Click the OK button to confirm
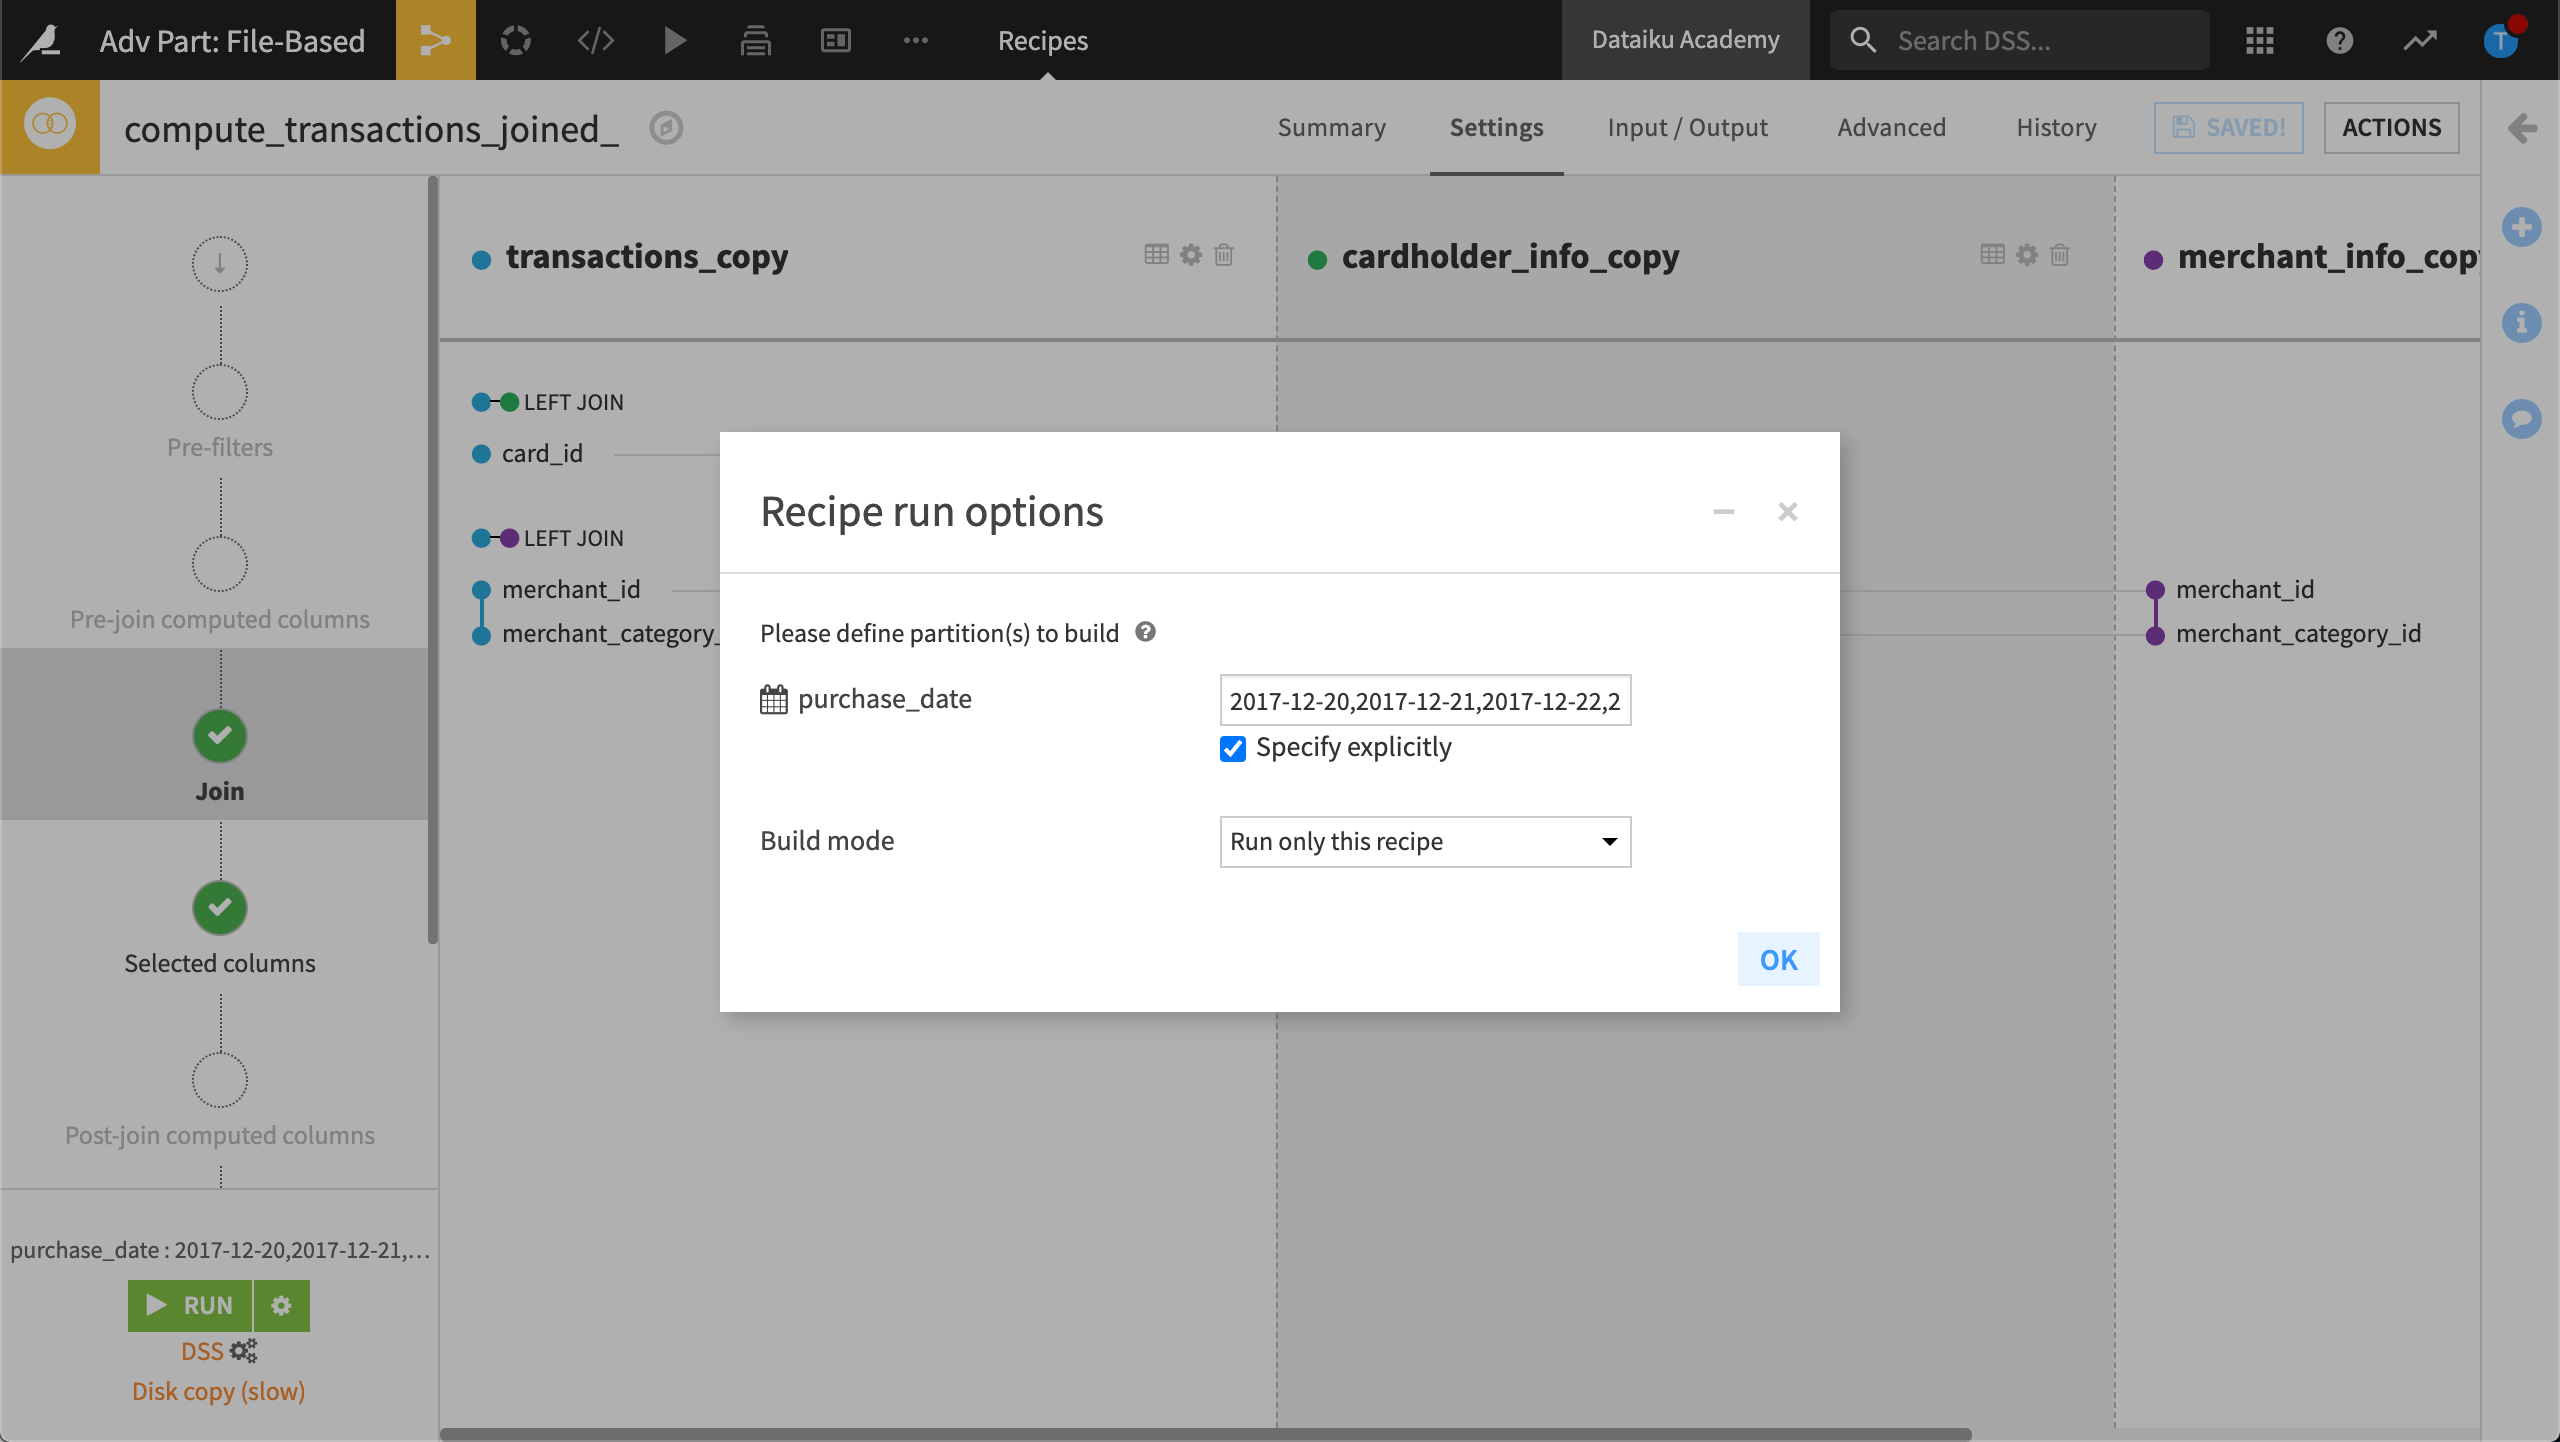Viewport: 2560px width, 1442px height. (1779, 958)
